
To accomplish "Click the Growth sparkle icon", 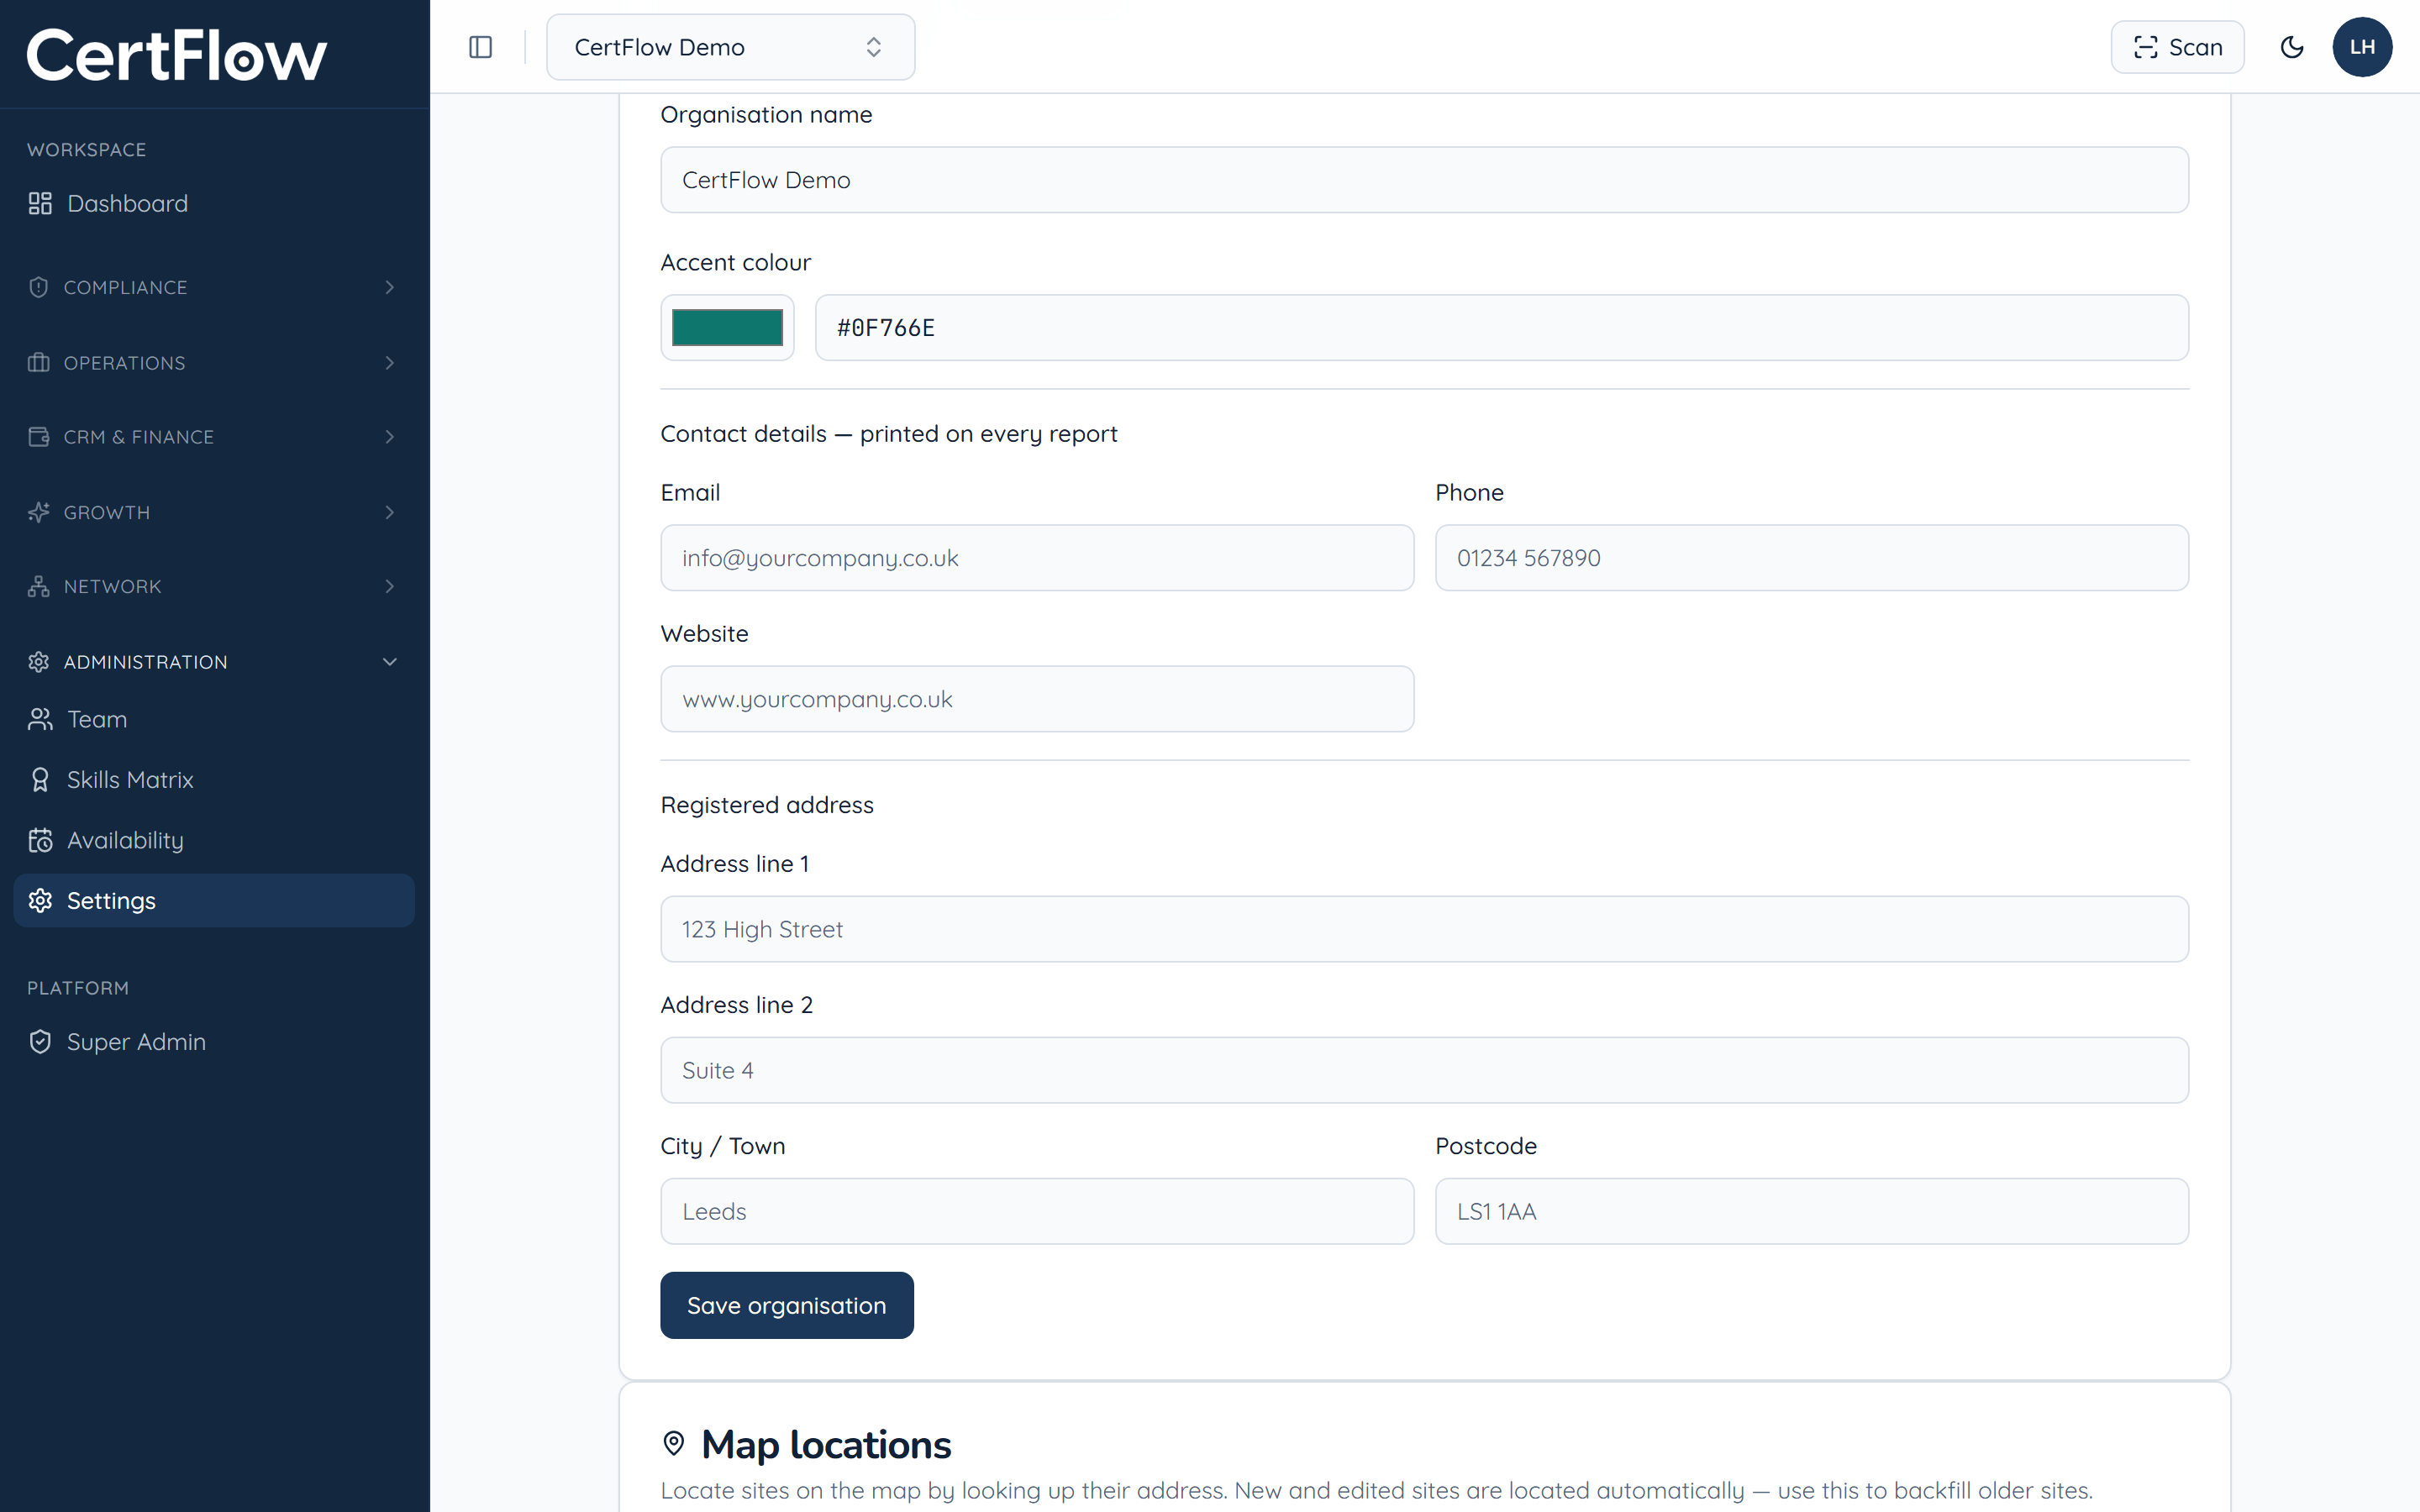I will click(x=39, y=512).
